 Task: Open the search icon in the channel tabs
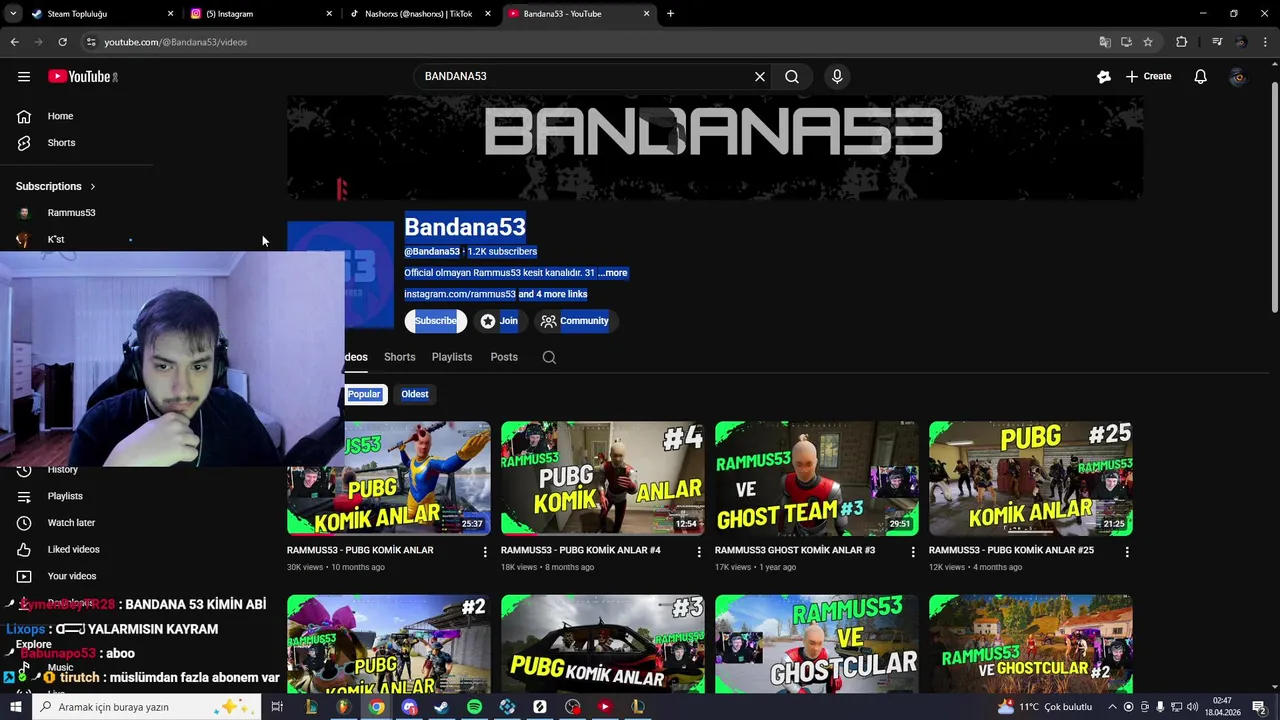[x=549, y=357]
